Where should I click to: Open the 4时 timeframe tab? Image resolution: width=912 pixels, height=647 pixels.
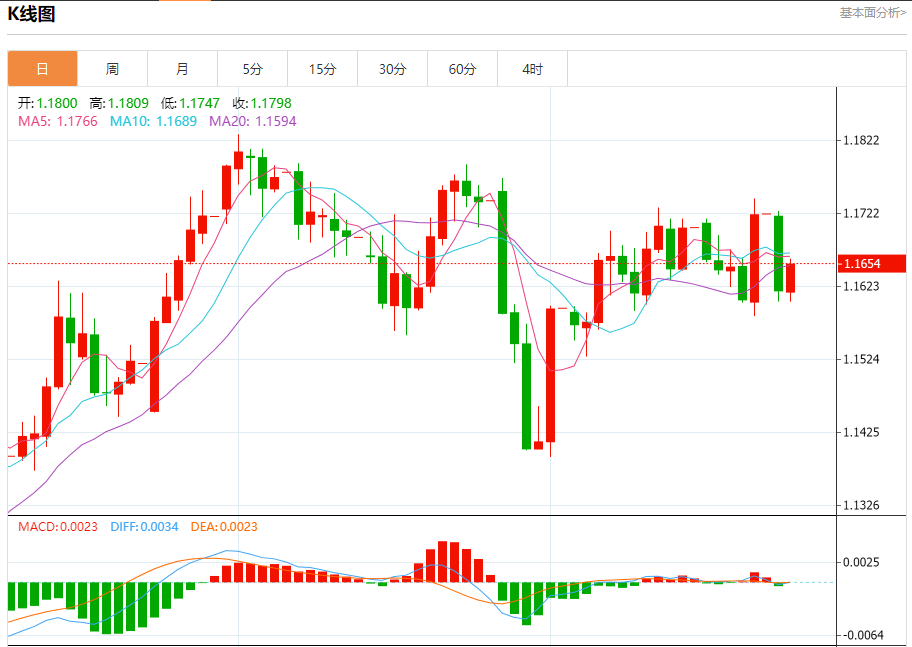coord(532,69)
